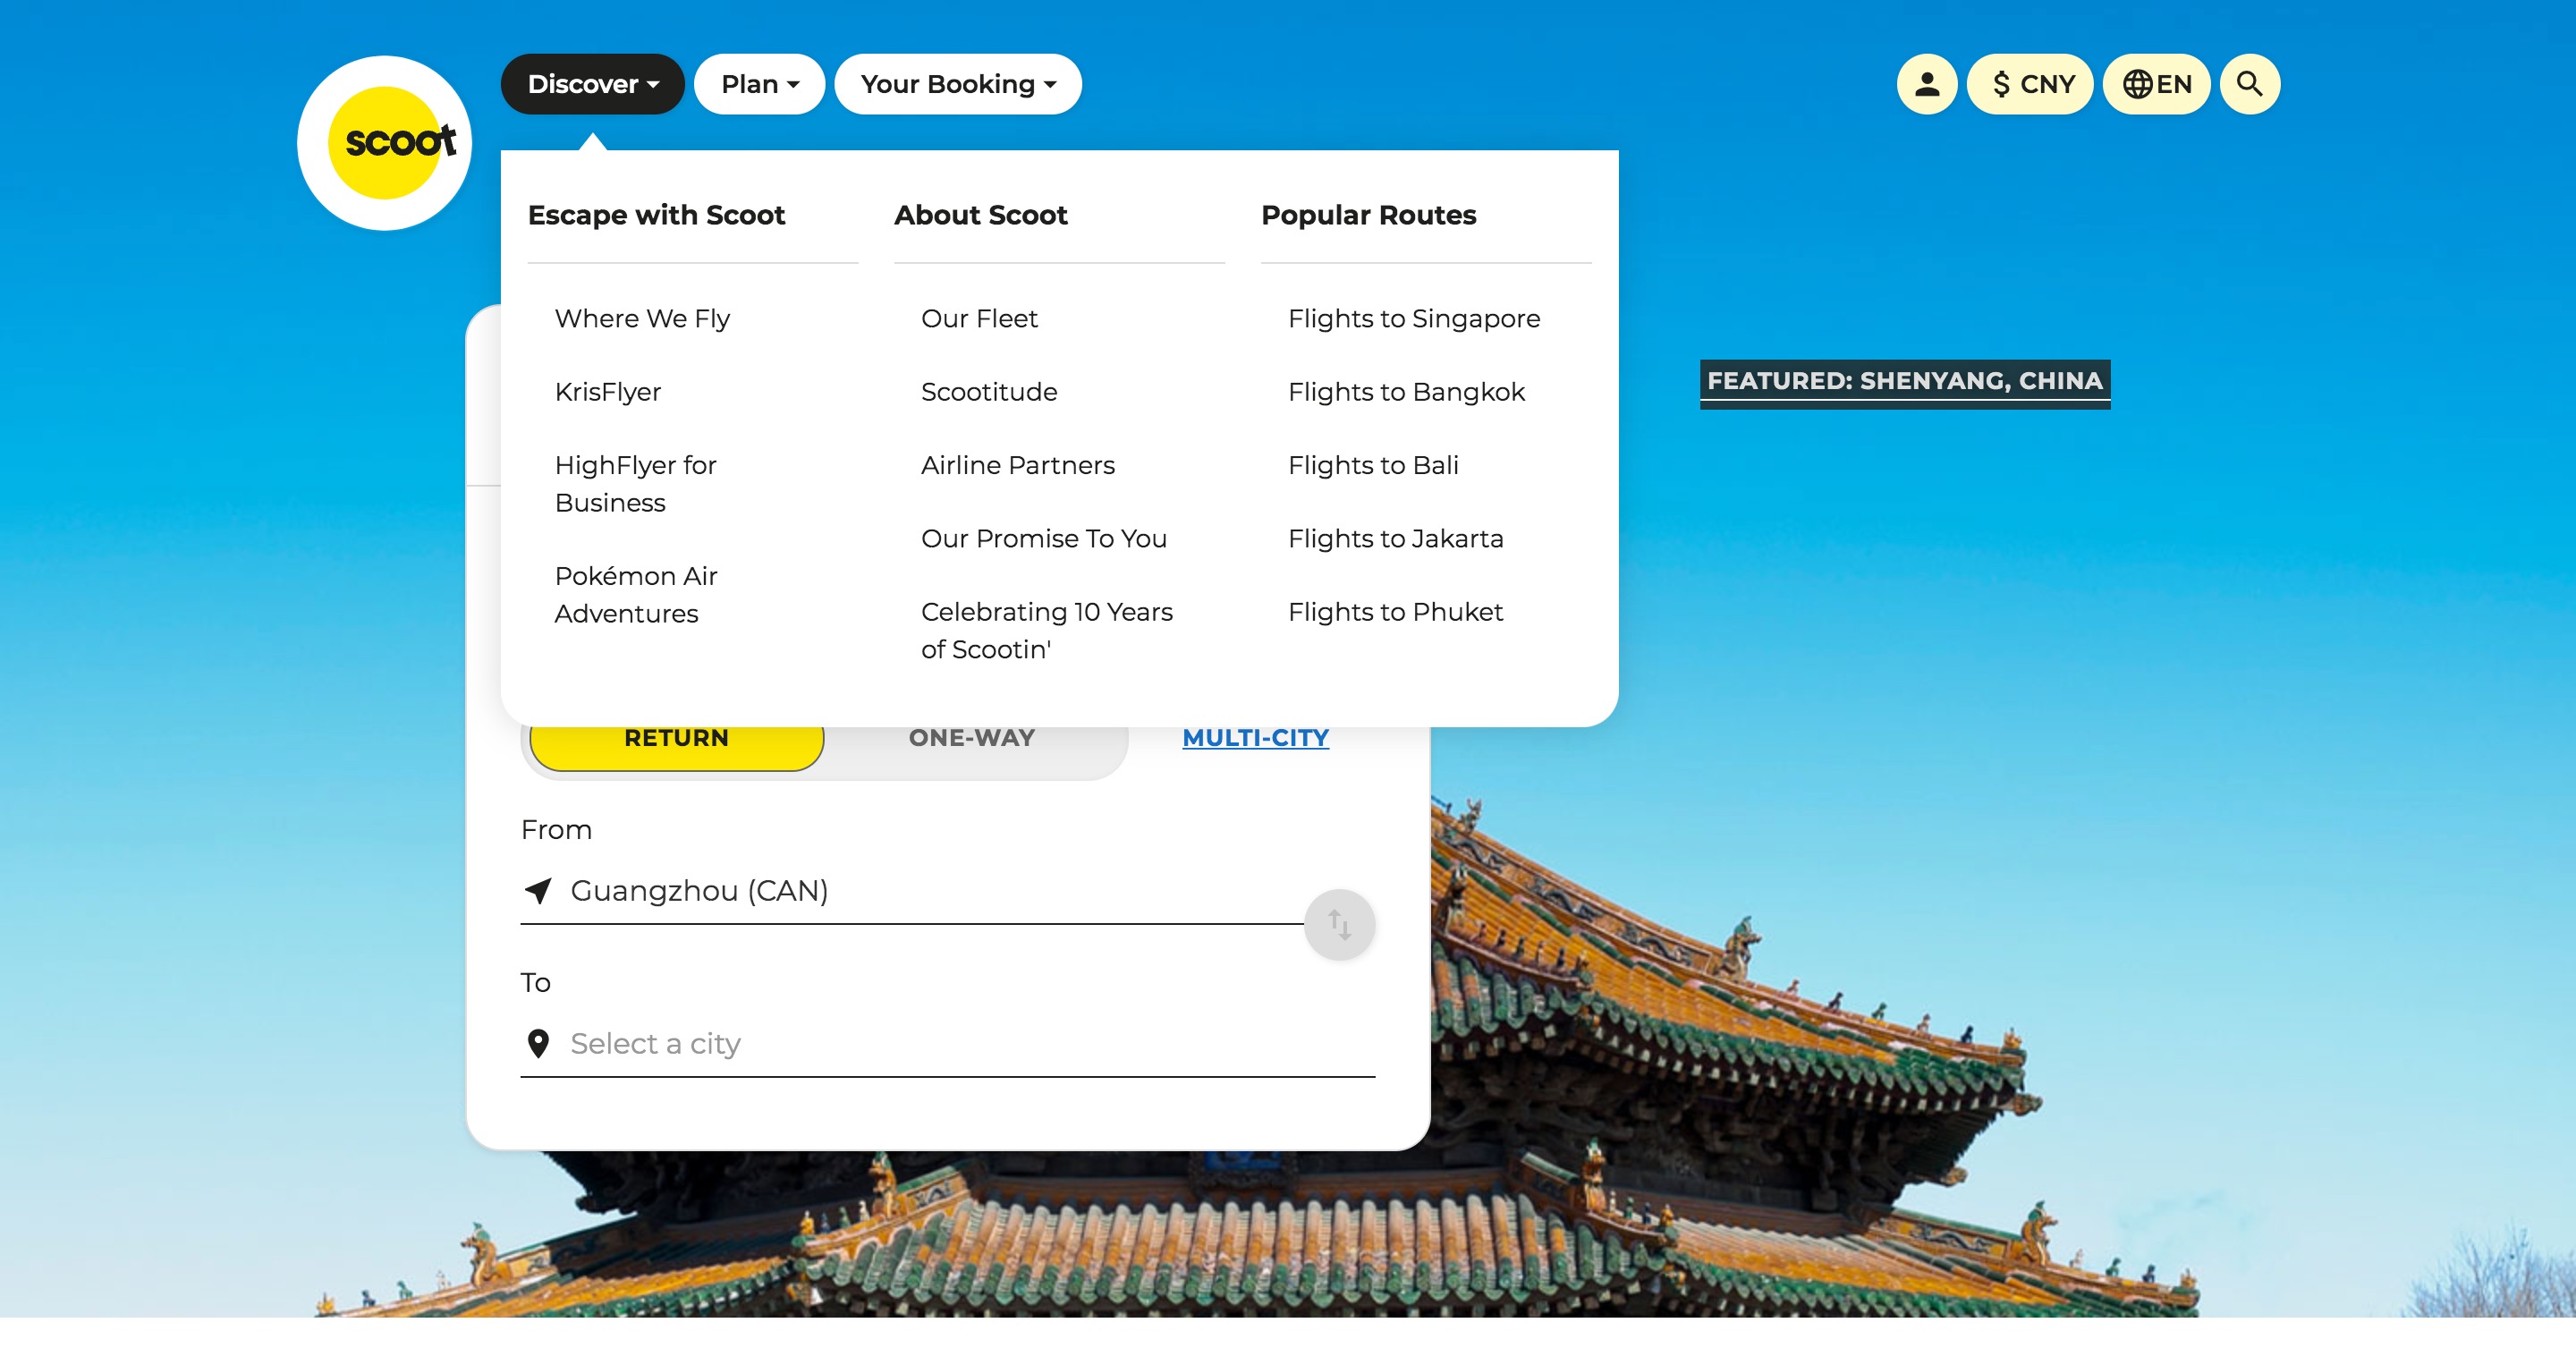Open Our Promise To You

[1043, 538]
